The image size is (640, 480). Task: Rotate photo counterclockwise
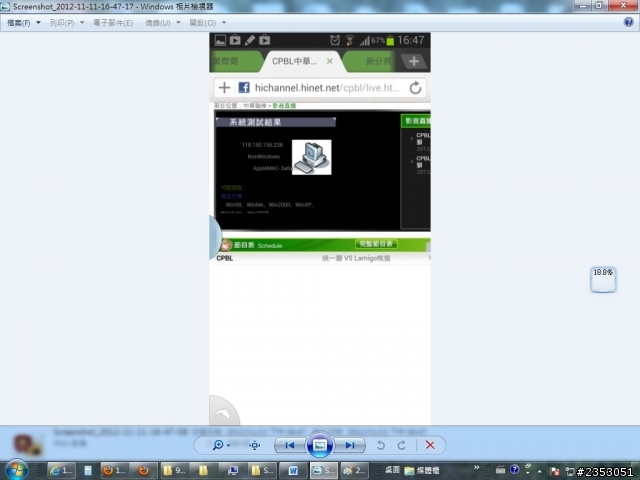click(x=380, y=445)
